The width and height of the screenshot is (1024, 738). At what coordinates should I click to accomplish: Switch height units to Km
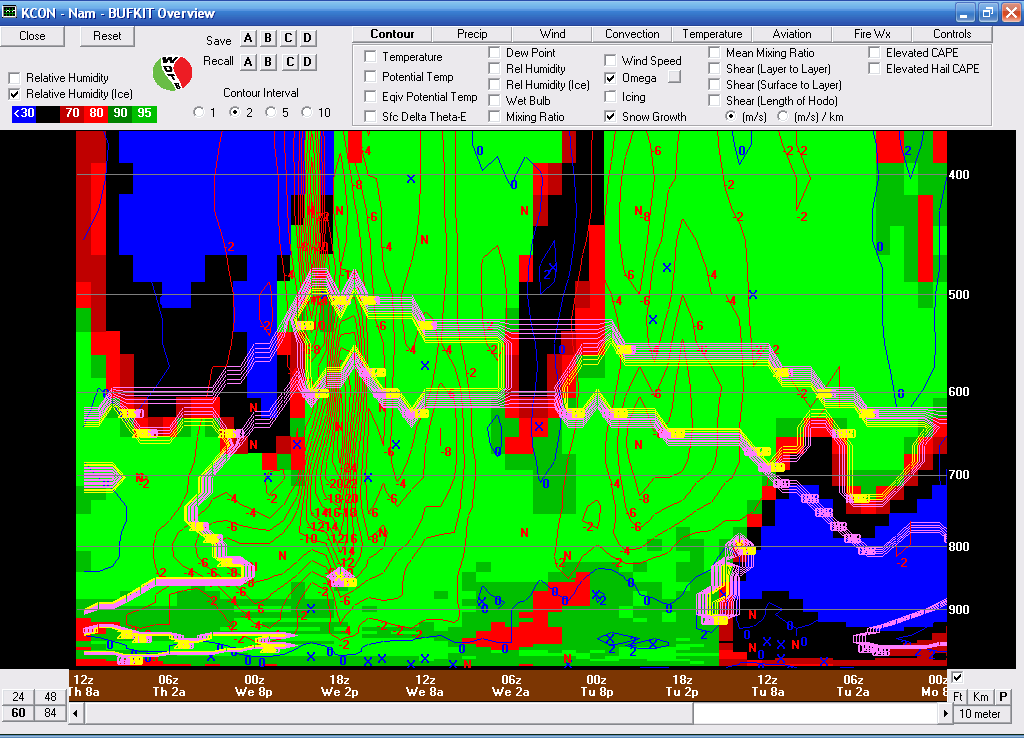pyautogui.click(x=981, y=696)
